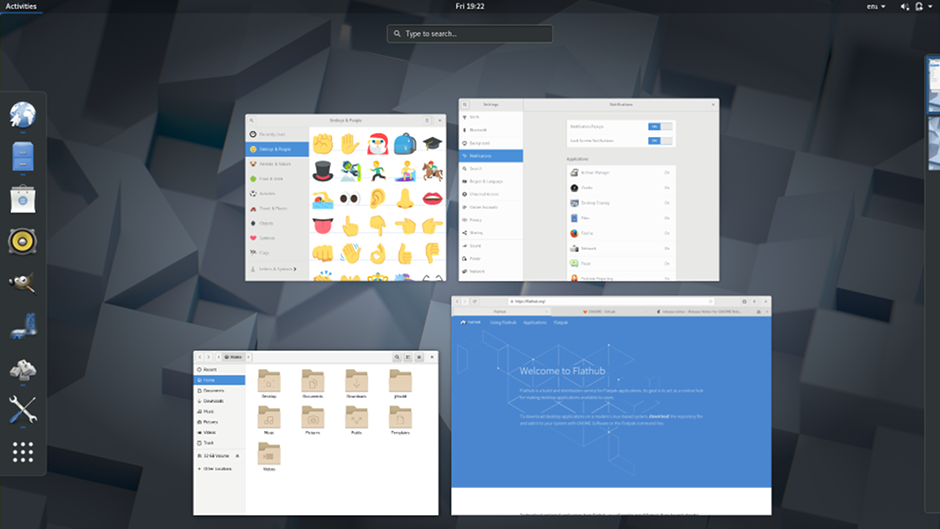The width and height of the screenshot is (940, 529).
Task: Click the Type to search field
Action: [x=469, y=34]
